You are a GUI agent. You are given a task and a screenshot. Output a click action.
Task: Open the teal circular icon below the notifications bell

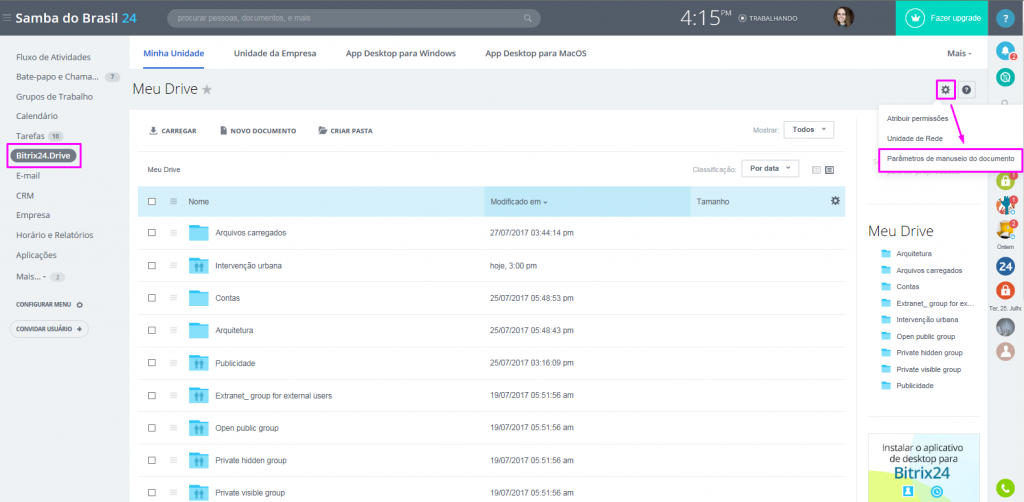1005,77
